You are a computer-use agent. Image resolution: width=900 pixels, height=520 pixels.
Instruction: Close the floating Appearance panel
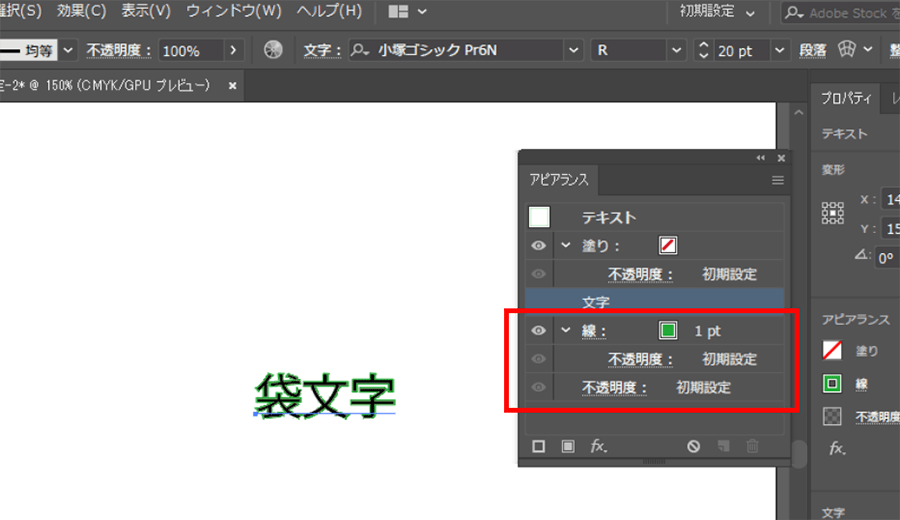[781, 158]
